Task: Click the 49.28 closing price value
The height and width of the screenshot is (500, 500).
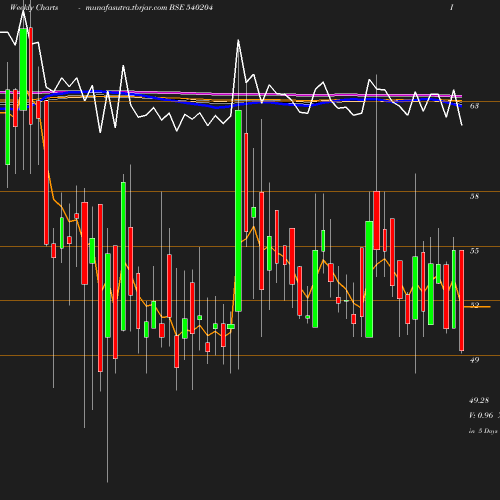Action: (x=479, y=400)
